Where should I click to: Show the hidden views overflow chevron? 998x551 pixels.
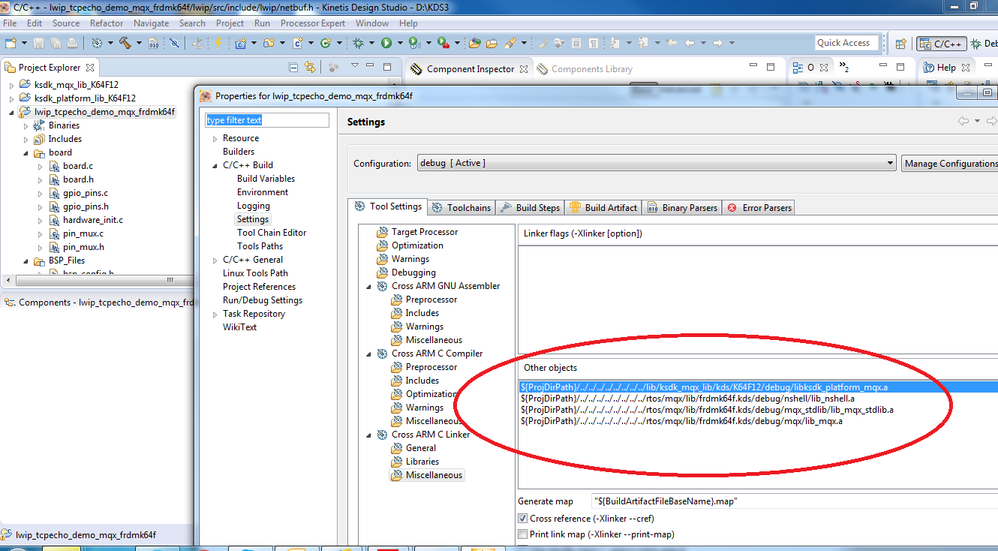point(844,67)
